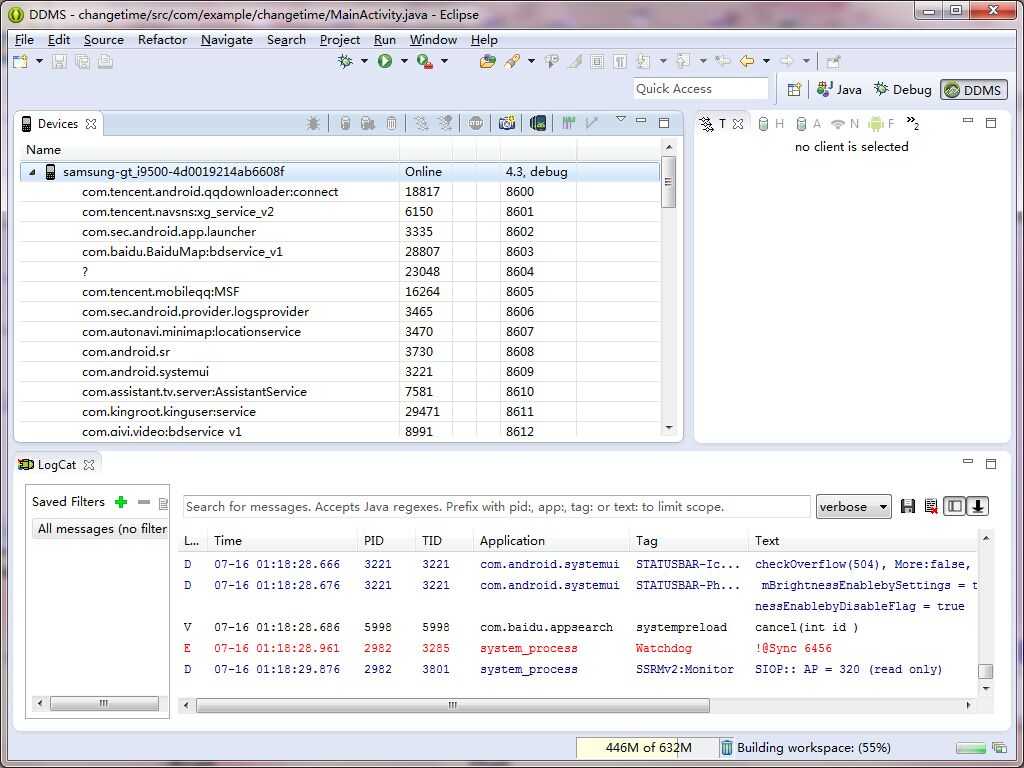Switch to the Java perspective
Viewport: 1024px width, 768px height.
[839, 89]
